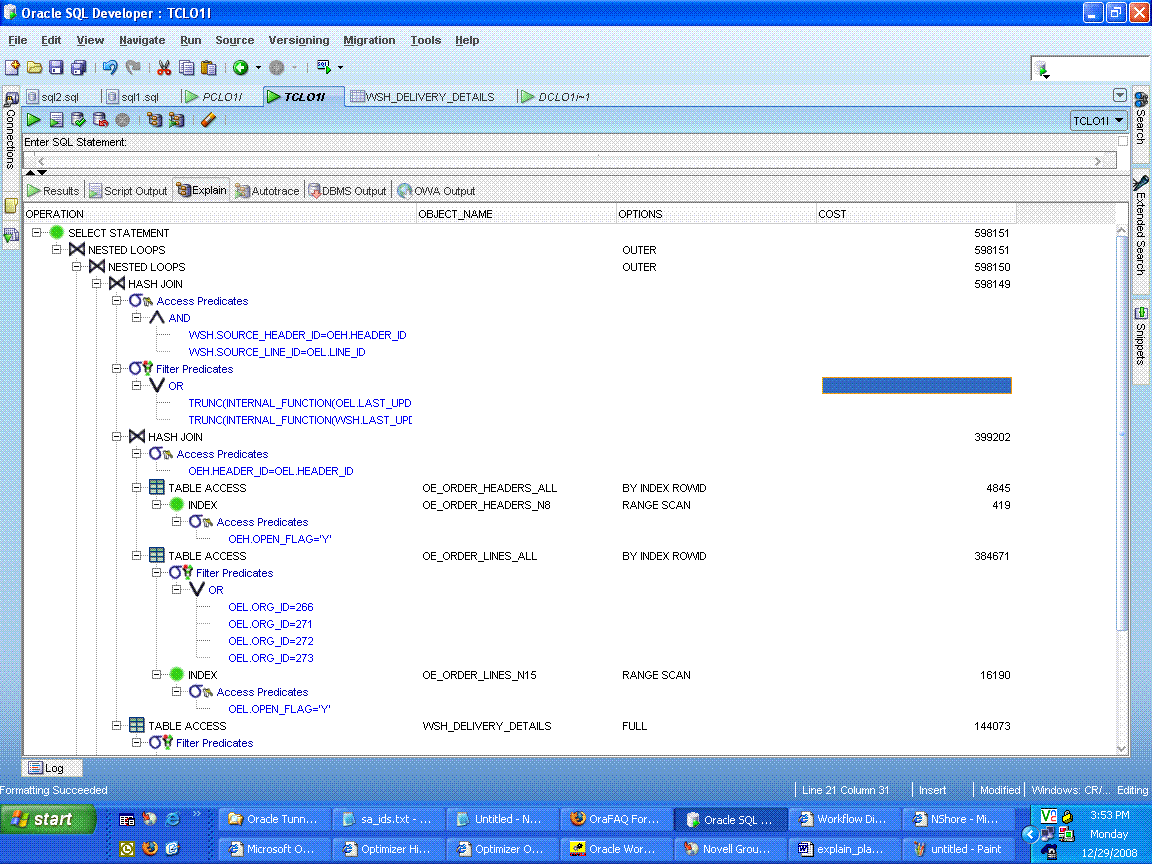Select WSH.SOURCE_HEADER_ID=OEH.HEADER_ID predicate
The height and width of the screenshot is (864, 1152).
pyautogui.click(x=298, y=335)
